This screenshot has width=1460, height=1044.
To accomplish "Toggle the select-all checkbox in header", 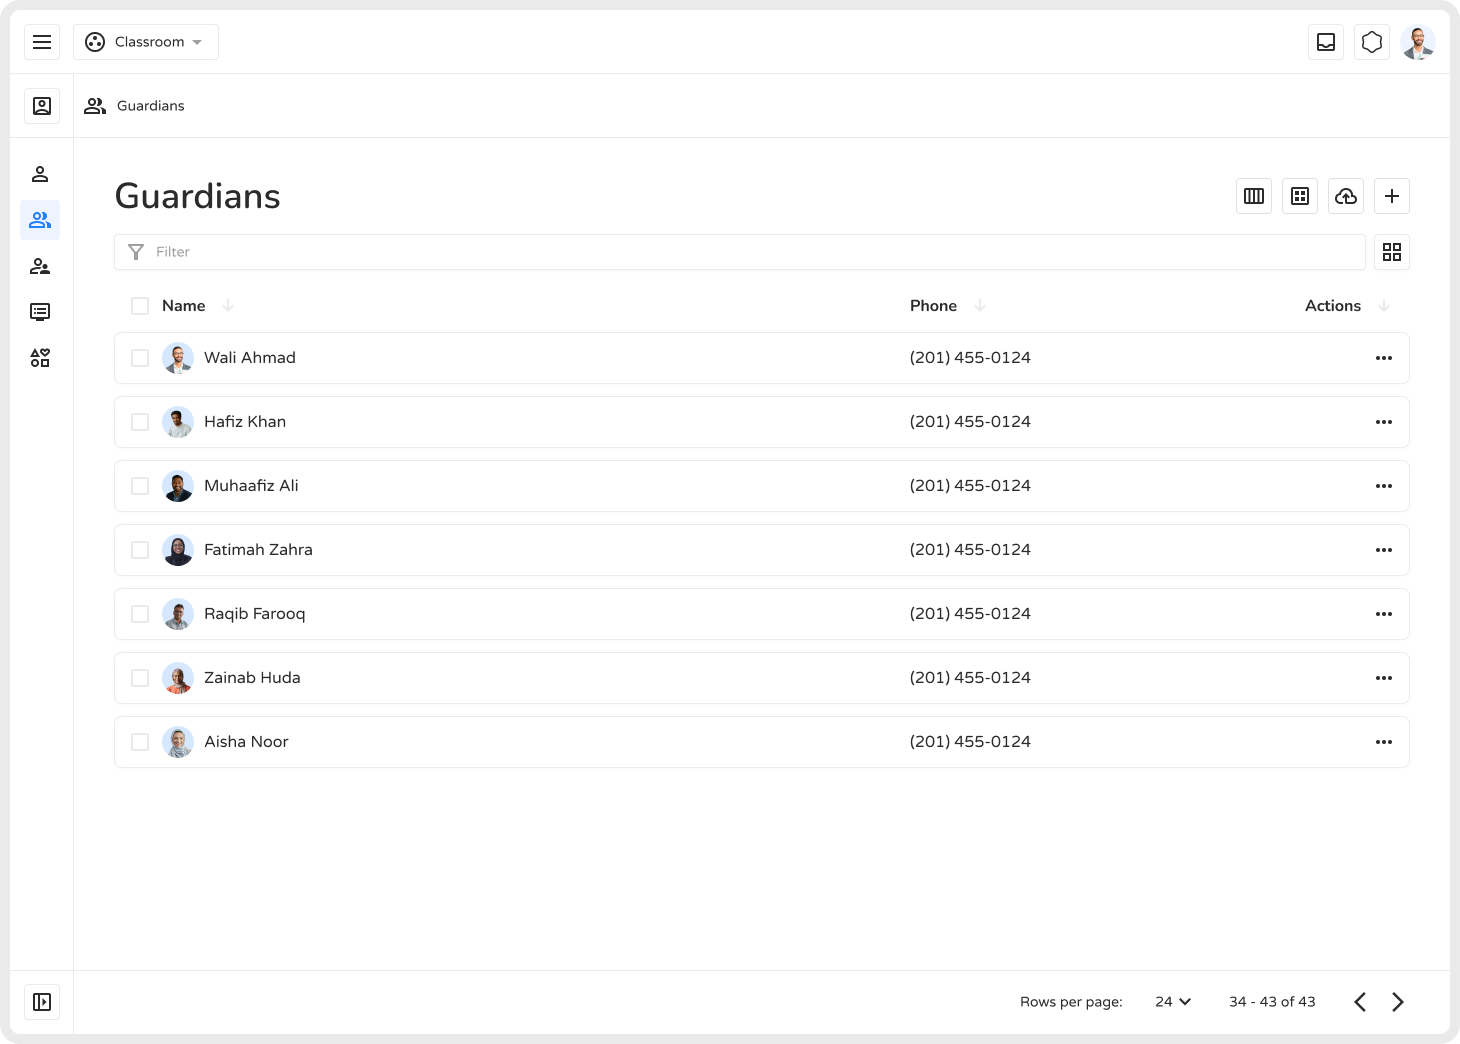I will pyautogui.click(x=140, y=306).
